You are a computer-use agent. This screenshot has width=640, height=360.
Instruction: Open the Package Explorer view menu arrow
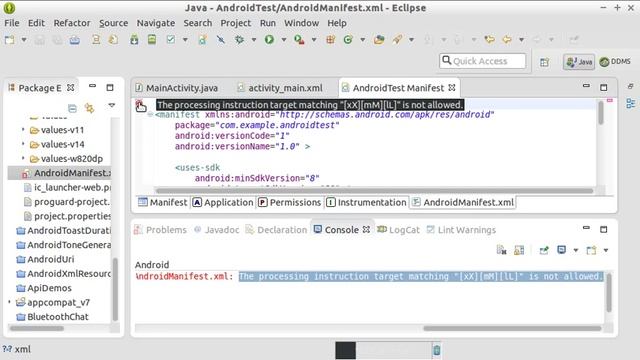pos(111,105)
